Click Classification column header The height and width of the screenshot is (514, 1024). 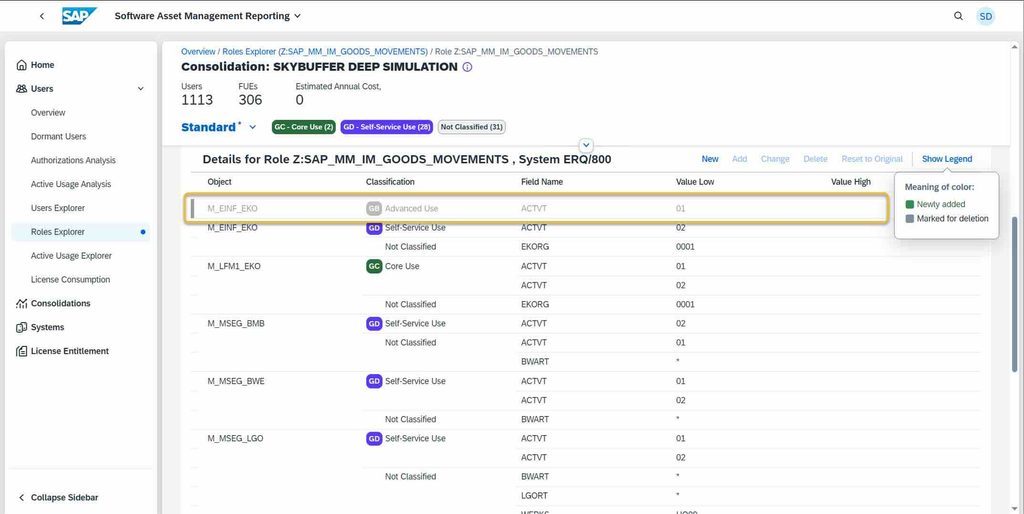[x=390, y=182]
